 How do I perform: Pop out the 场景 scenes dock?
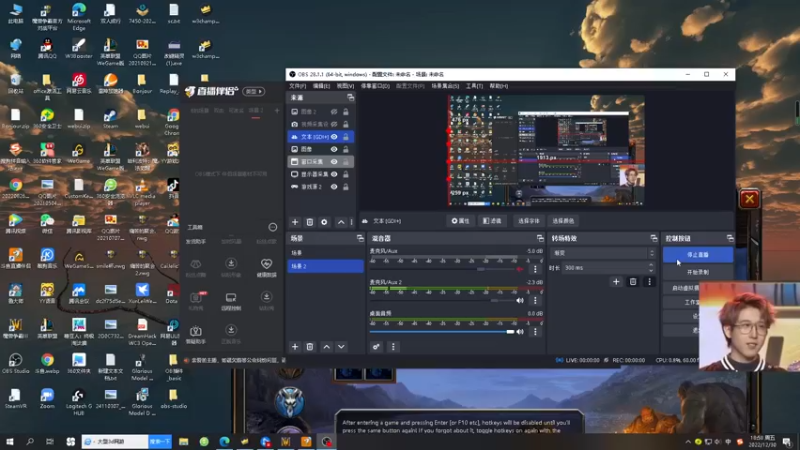pos(360,238)
